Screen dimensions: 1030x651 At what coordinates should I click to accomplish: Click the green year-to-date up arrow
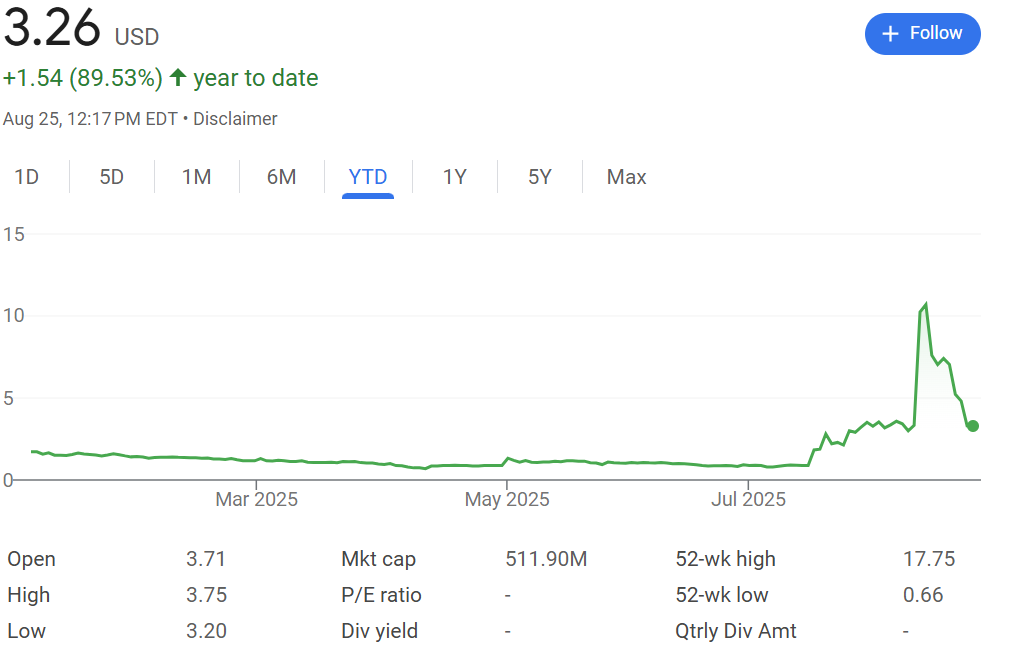coord(178,77)
